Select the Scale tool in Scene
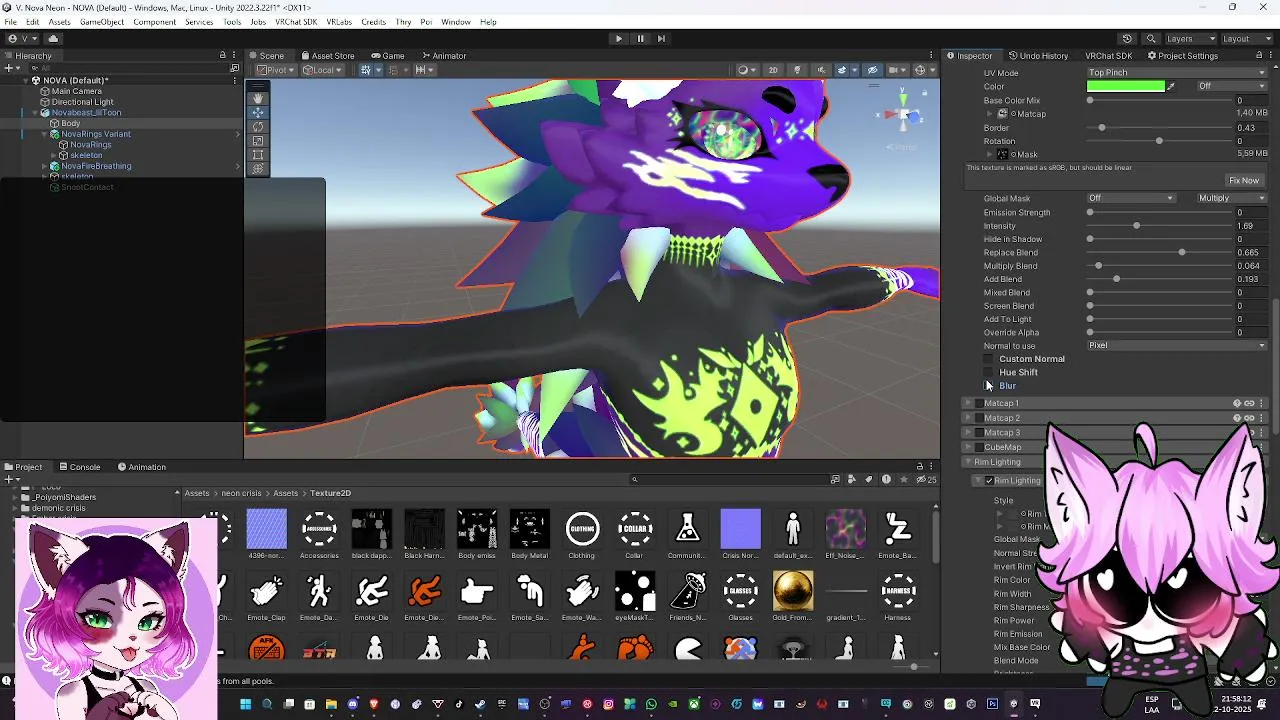This screenshot has height=720, width=1280. 258,140
